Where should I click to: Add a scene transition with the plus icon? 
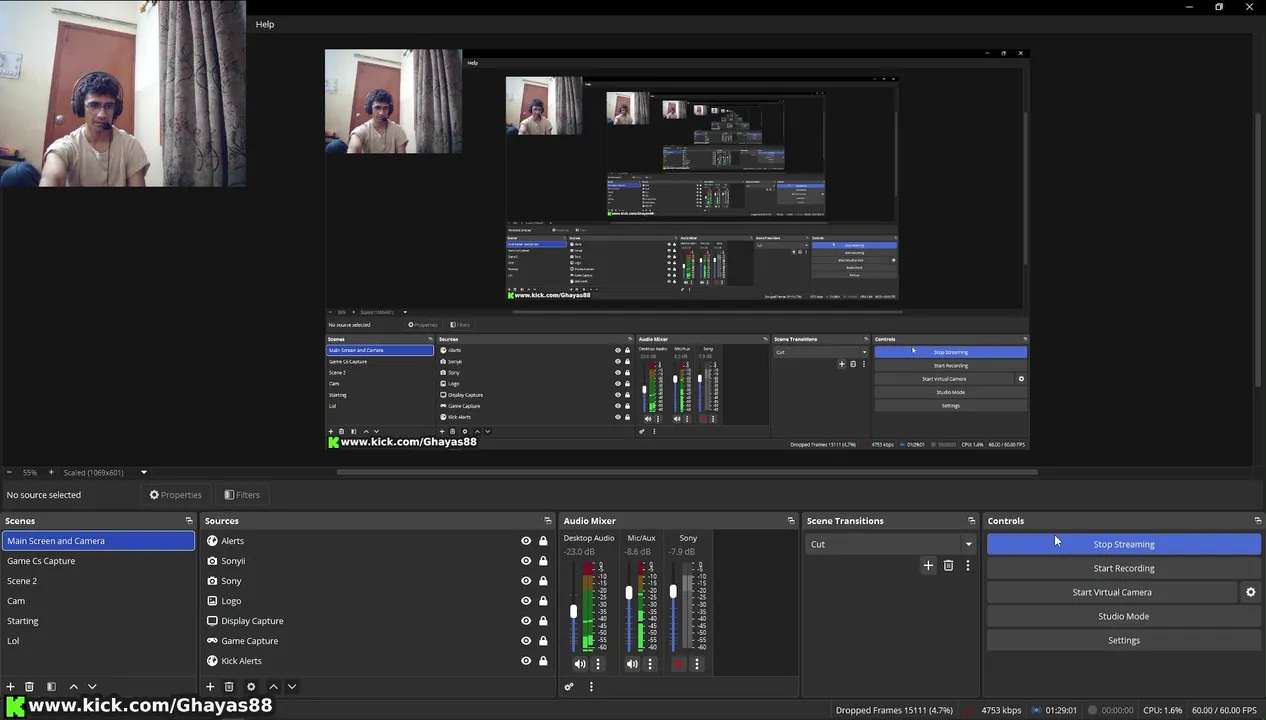pyautogui.click(x=928, y=566)
